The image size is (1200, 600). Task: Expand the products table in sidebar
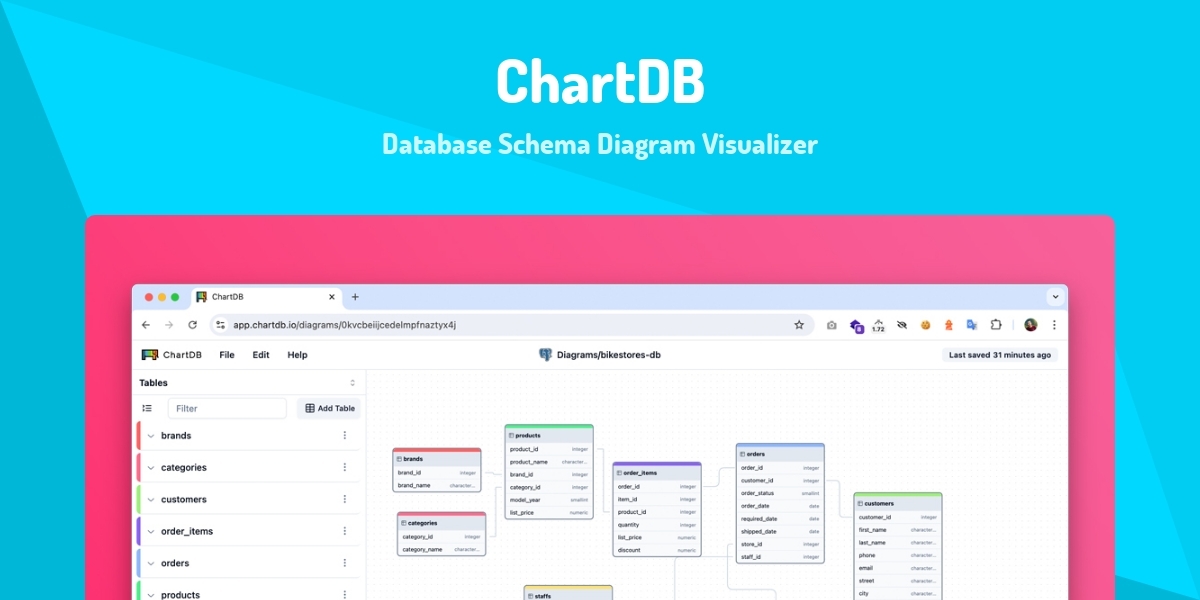(151, 595)
